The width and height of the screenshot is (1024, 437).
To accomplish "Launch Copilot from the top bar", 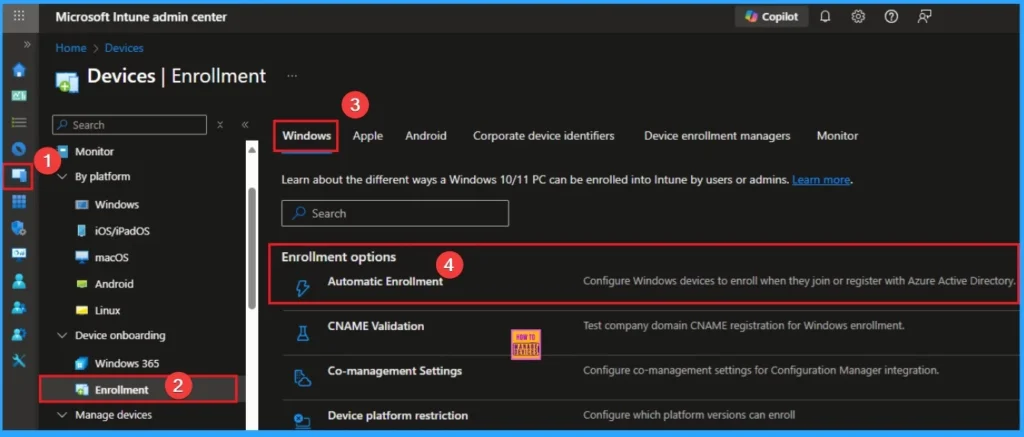I will pos(772,17).
